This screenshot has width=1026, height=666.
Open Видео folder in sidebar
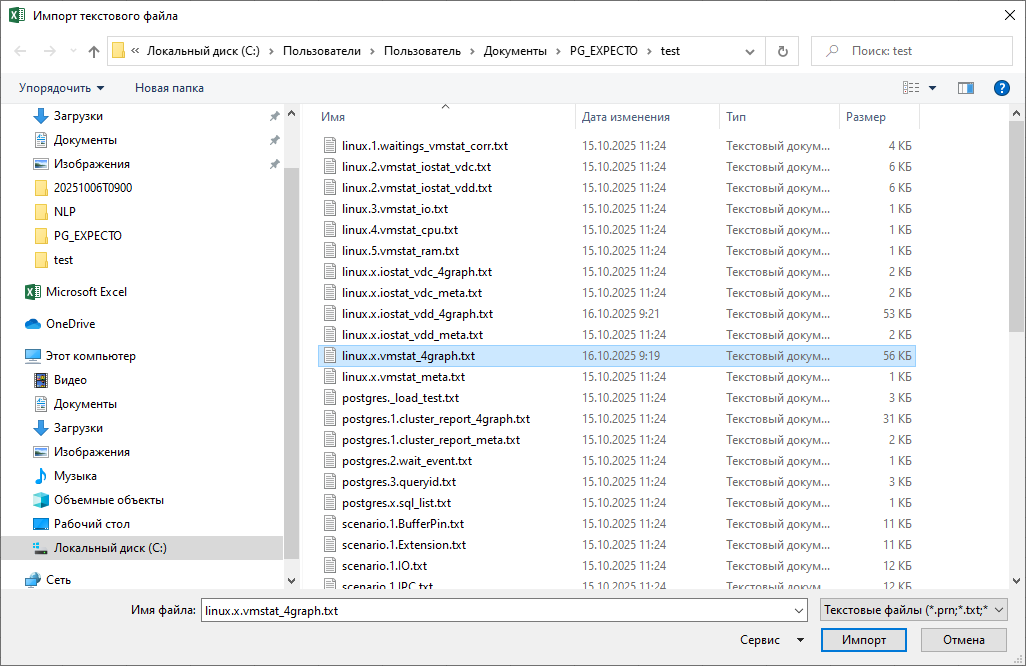pos(70,380)
